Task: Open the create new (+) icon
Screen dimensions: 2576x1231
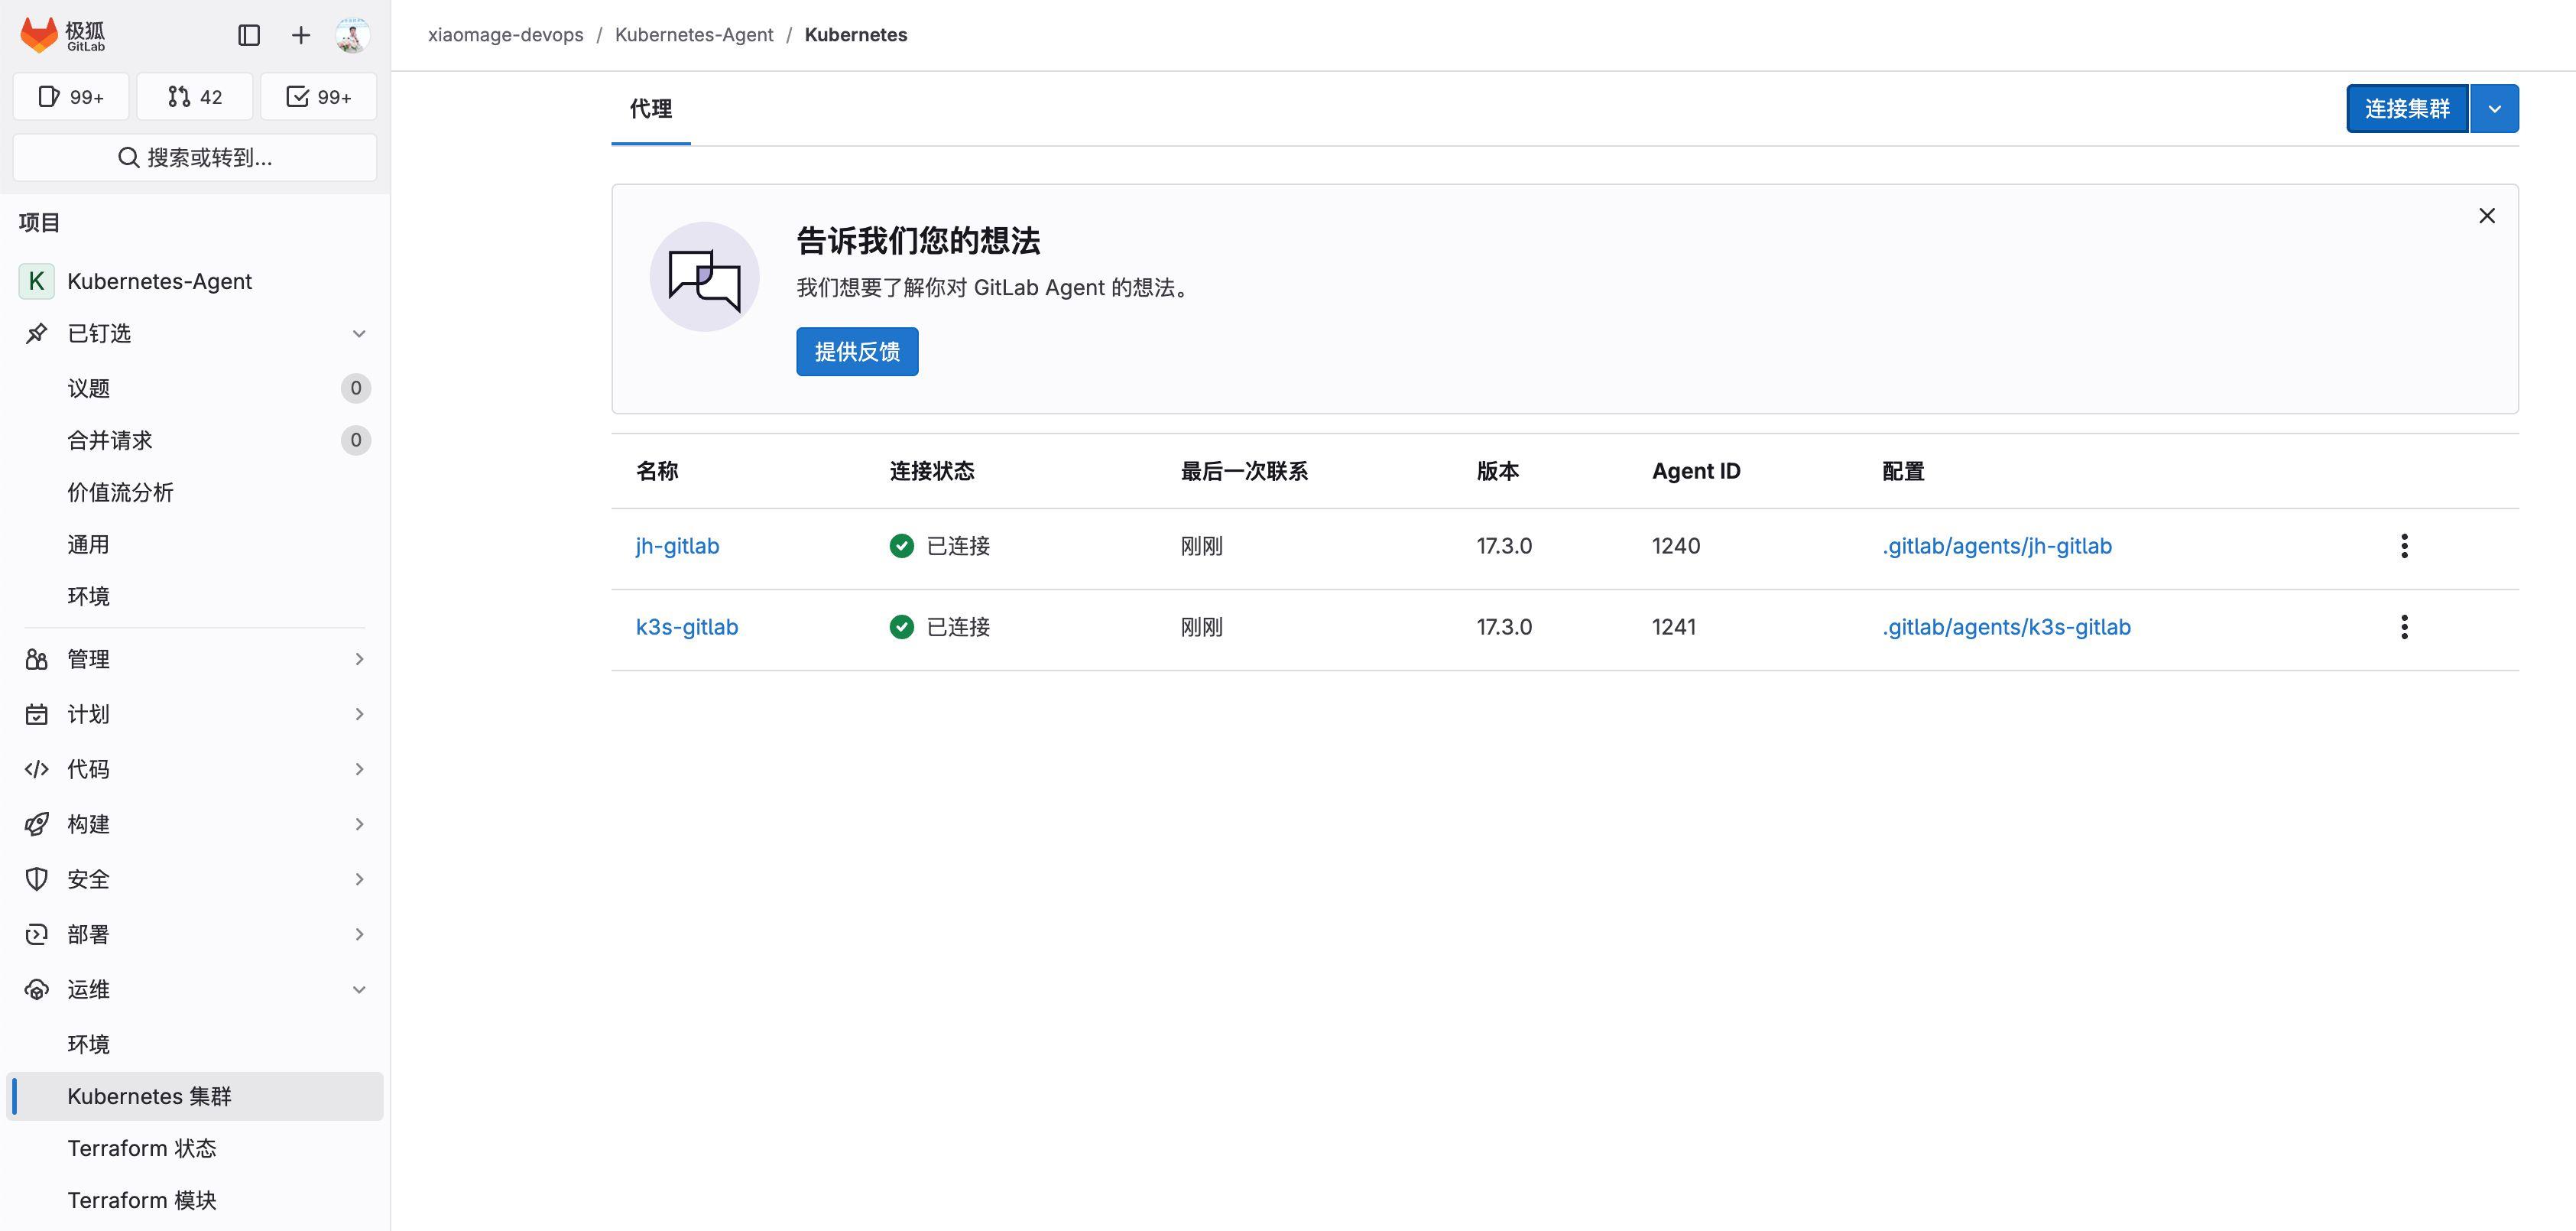Action: 299,35
